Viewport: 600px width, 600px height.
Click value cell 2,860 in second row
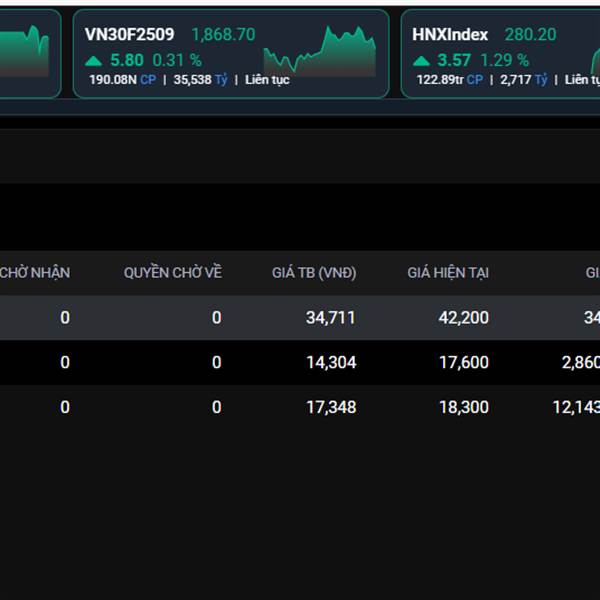(x=580, y=362)
